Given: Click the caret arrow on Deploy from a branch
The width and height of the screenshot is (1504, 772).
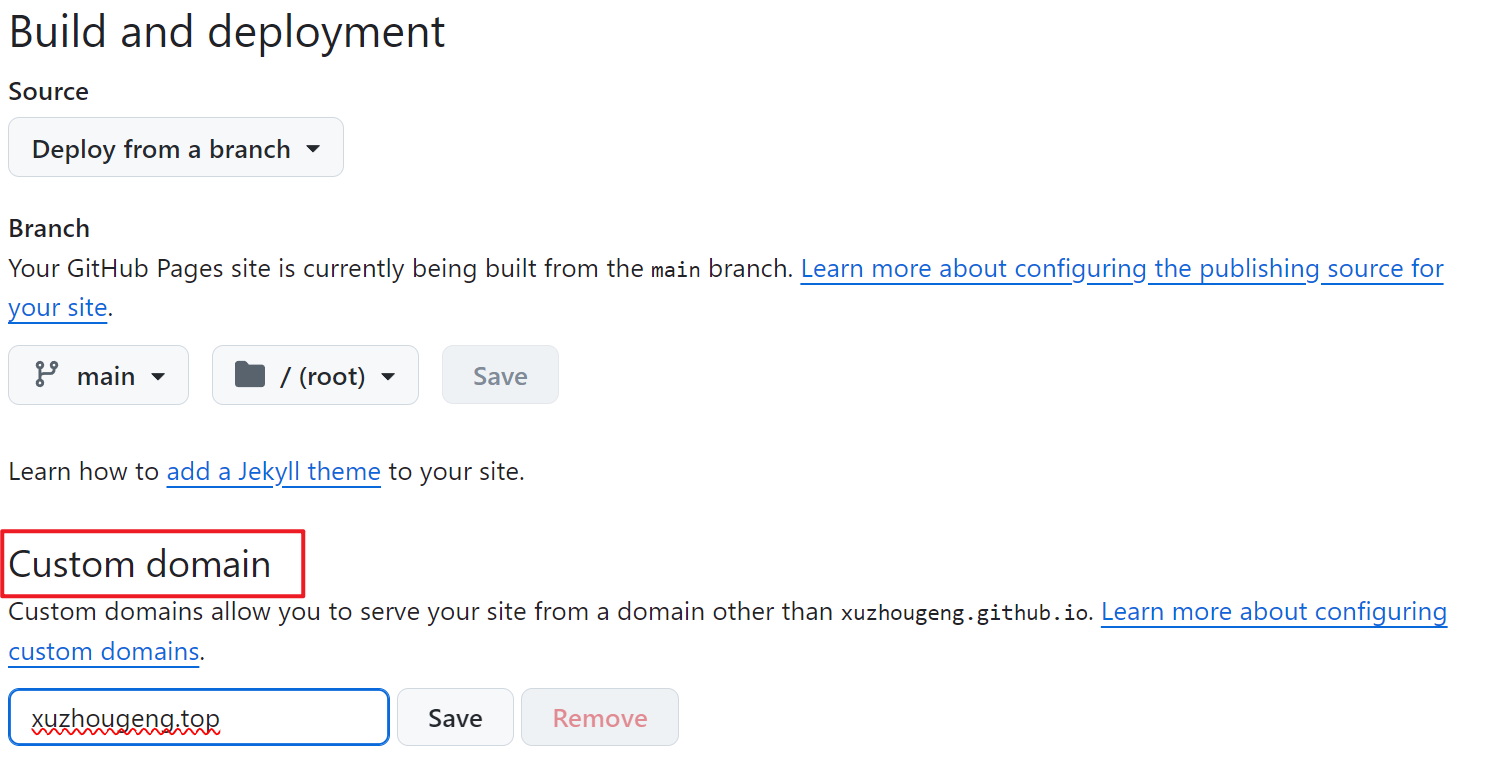Looking at the screenshot, I should click(x=313, y=149).
